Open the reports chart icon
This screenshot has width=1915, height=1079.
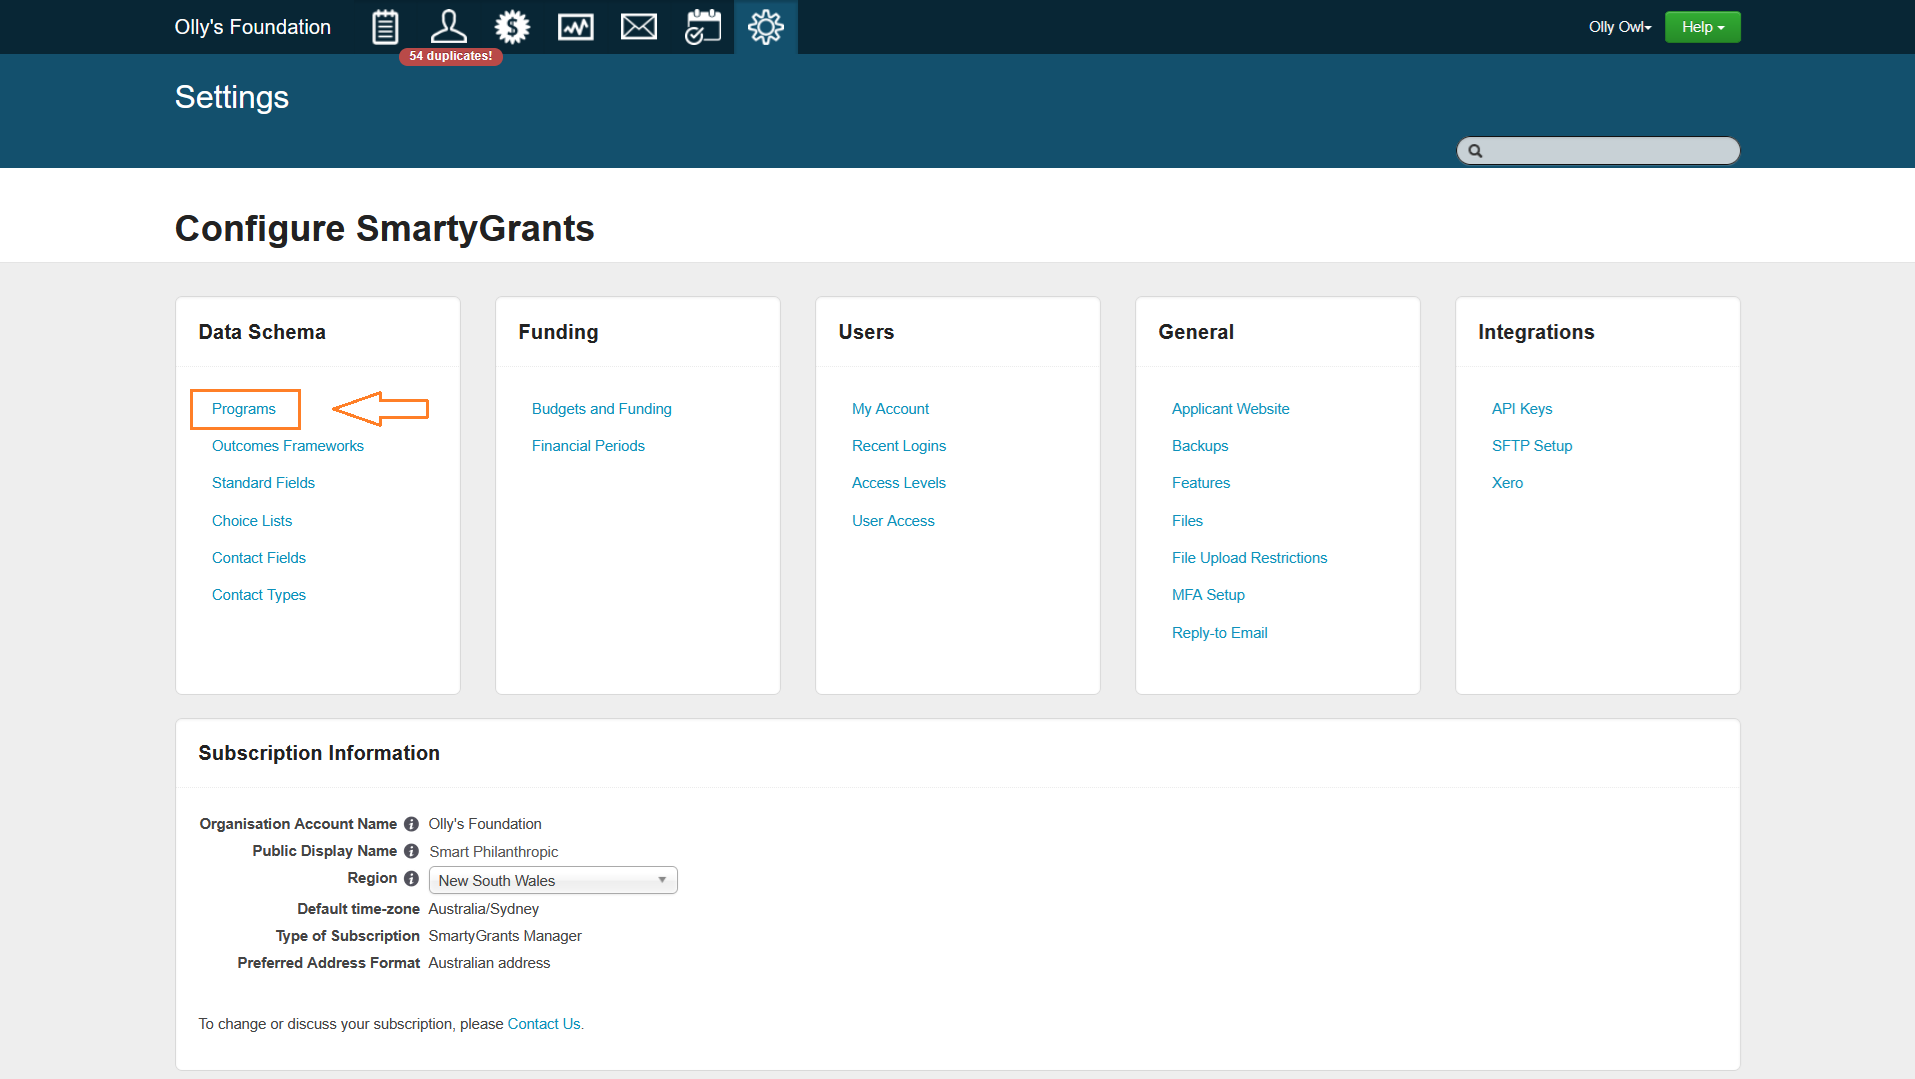pyautogui.click(x=575, y=27)
